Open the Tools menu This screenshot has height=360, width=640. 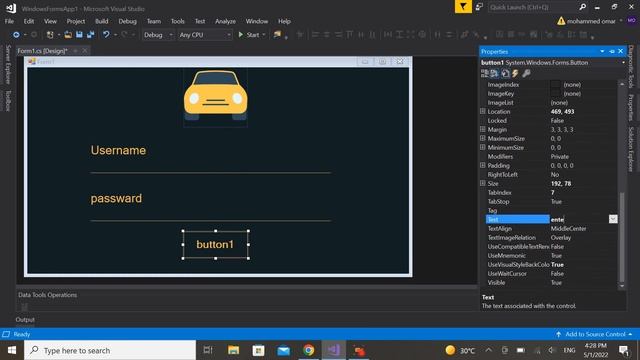click(x=178, y=21)
